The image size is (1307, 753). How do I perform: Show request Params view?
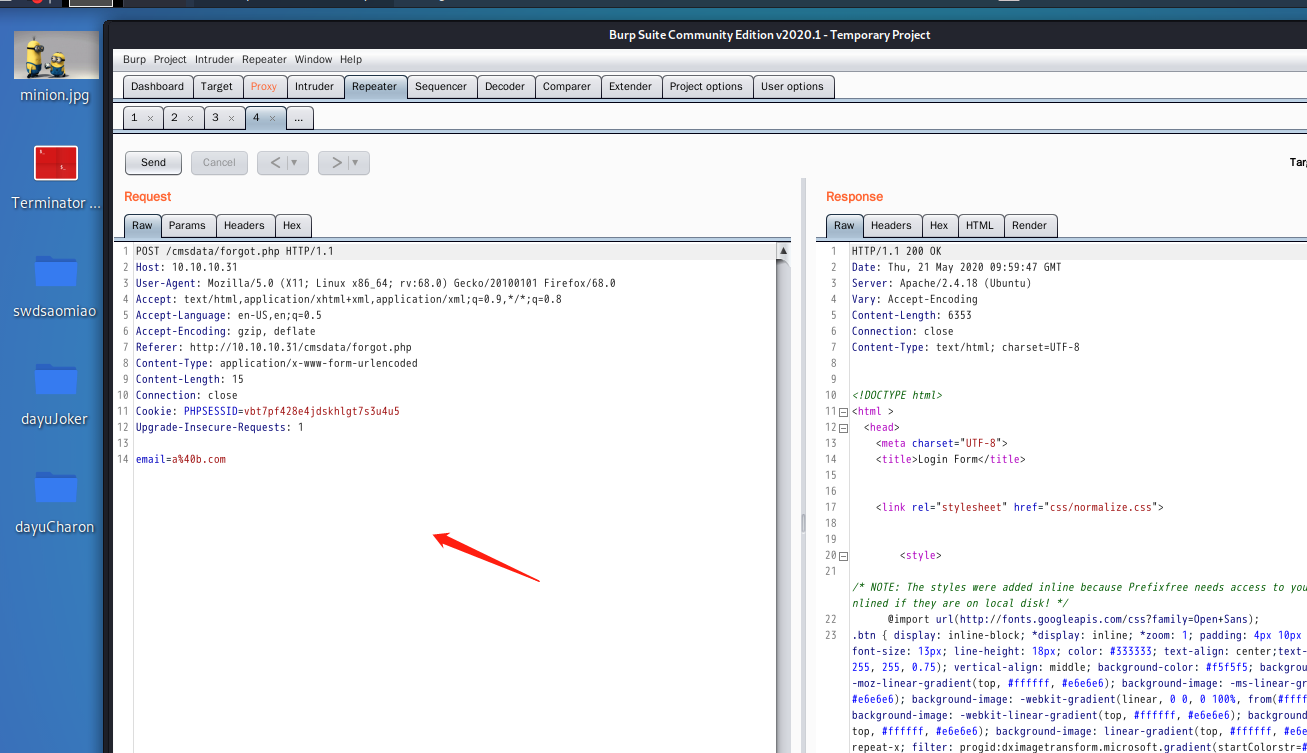(187, 225)
